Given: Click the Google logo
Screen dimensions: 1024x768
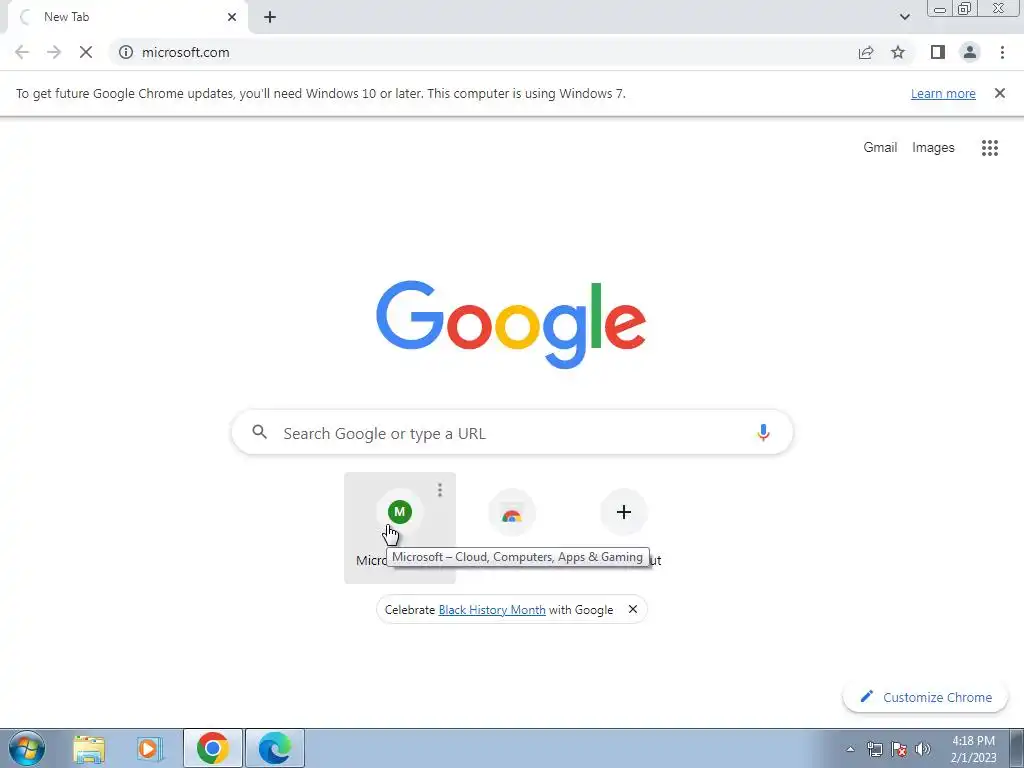Looking at the screenshot, I should [x=511, y=325].
